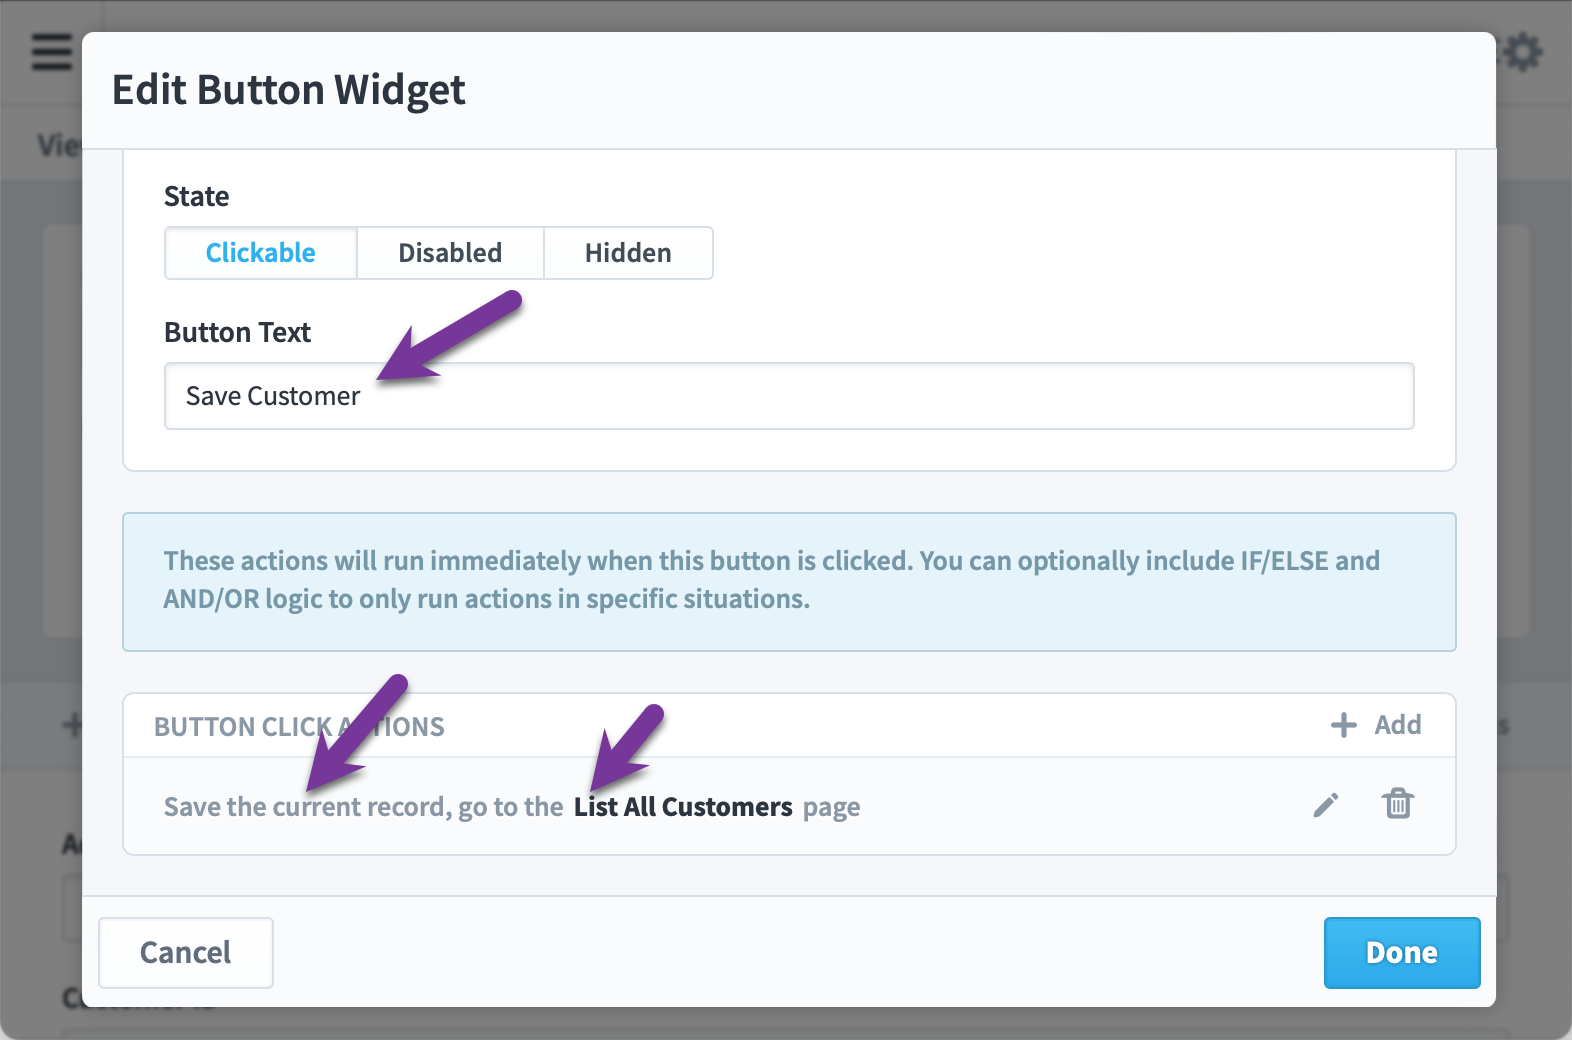Open the hamburger menu icon

click(x=52, y=52)
